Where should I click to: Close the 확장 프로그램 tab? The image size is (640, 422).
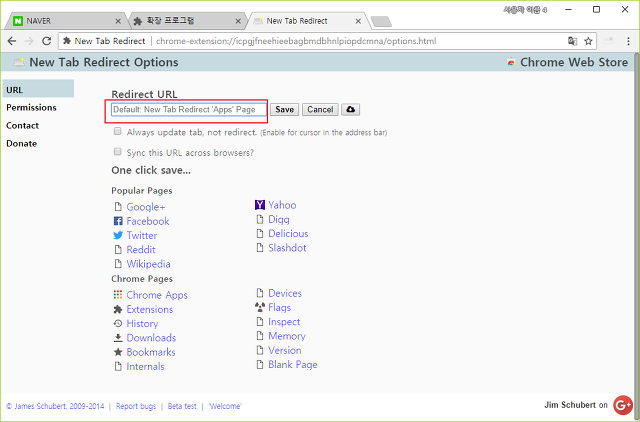[x=238, y=21]
